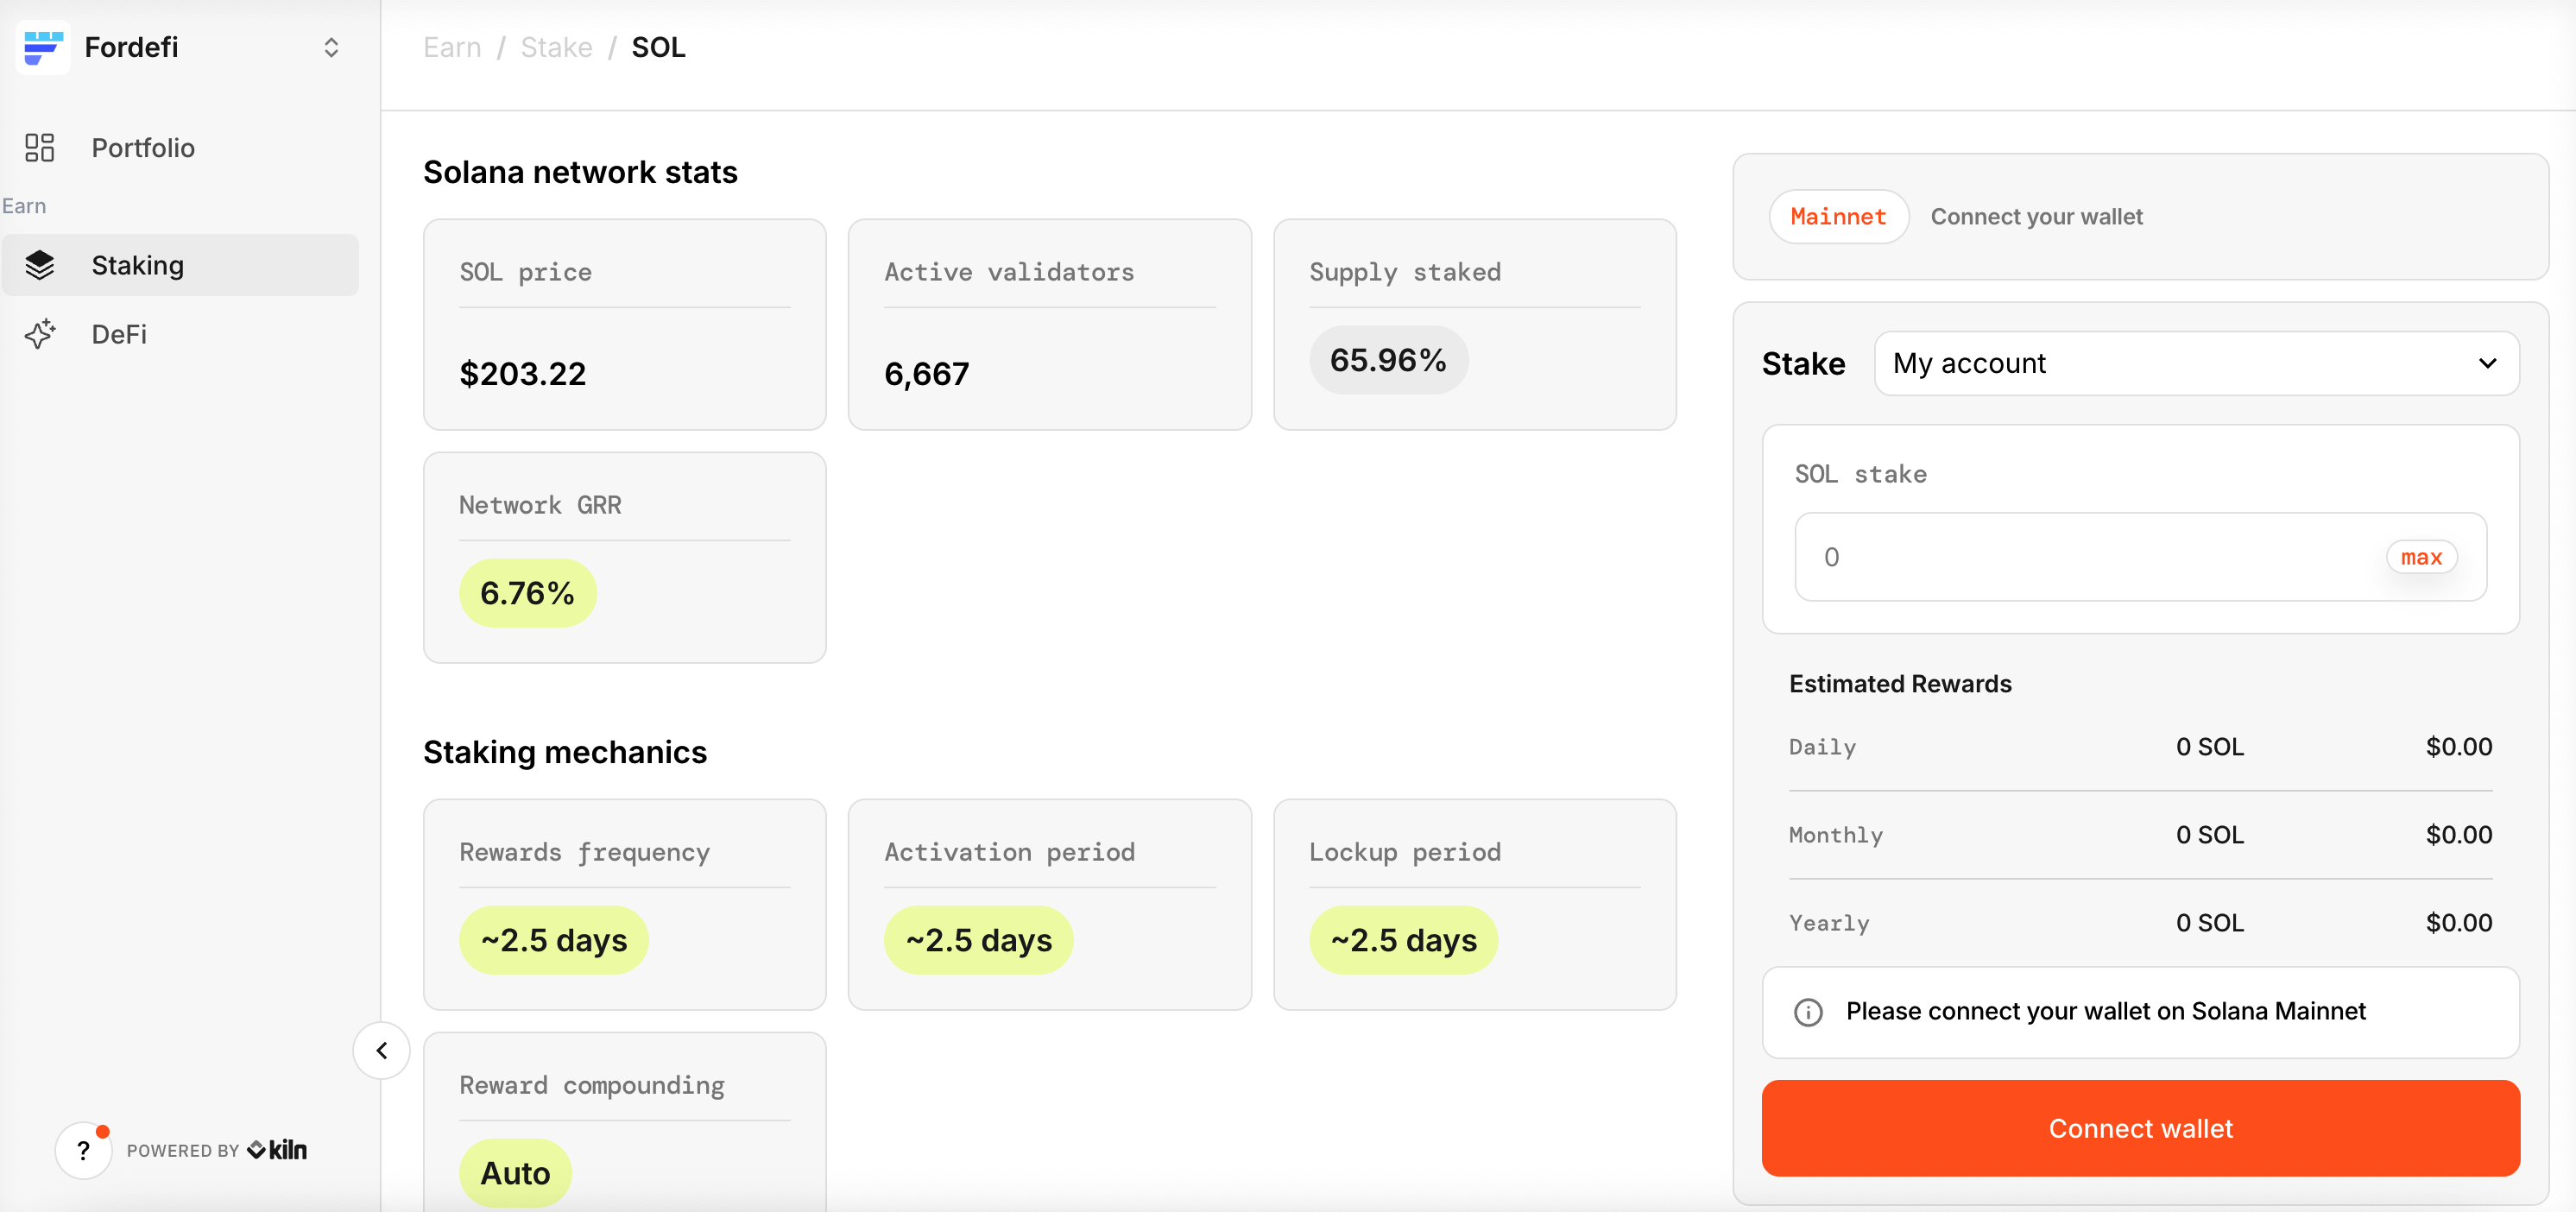The image size is (2576, 1212).
Task: Navigate to Portfolio page
Action: [x=143, y=148]
